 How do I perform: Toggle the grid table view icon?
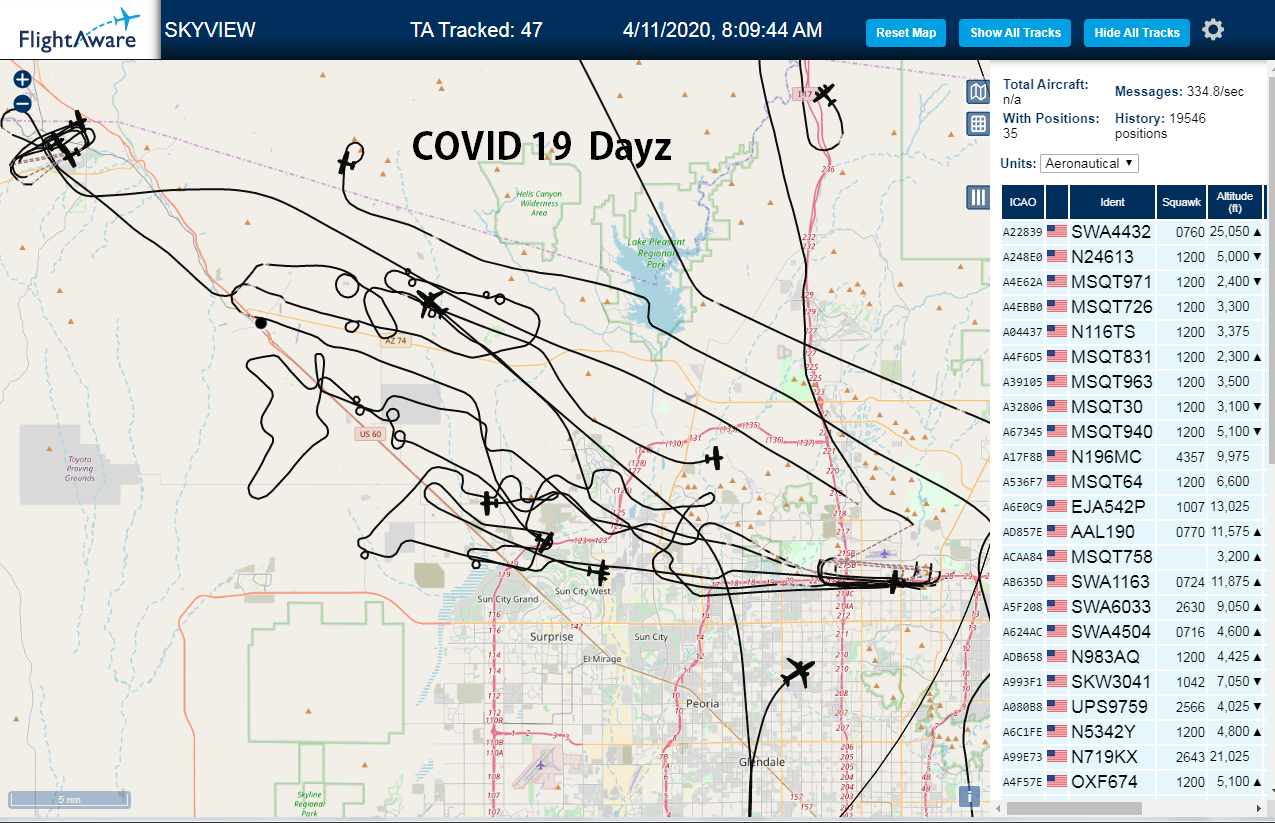coord(978,124)
